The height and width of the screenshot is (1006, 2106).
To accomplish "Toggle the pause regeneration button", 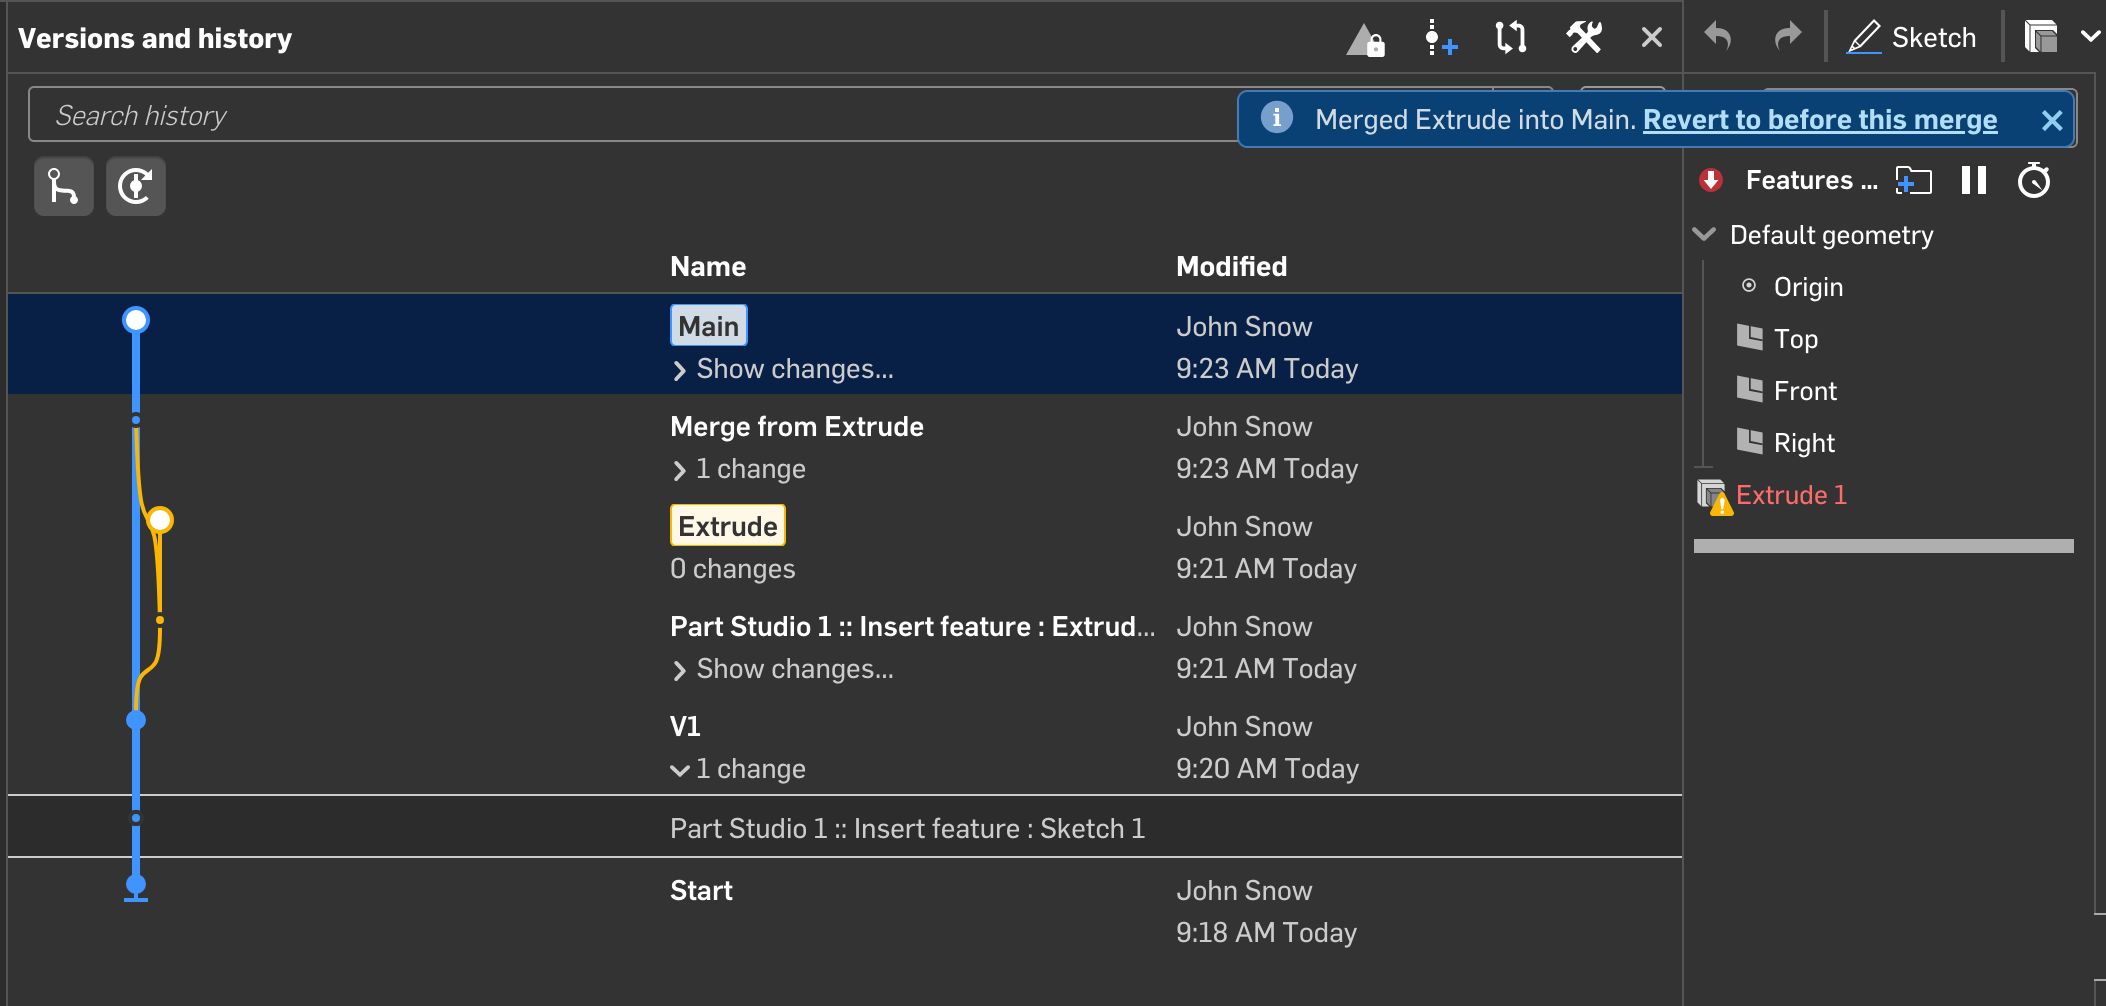I will (x=1974, y=180).
